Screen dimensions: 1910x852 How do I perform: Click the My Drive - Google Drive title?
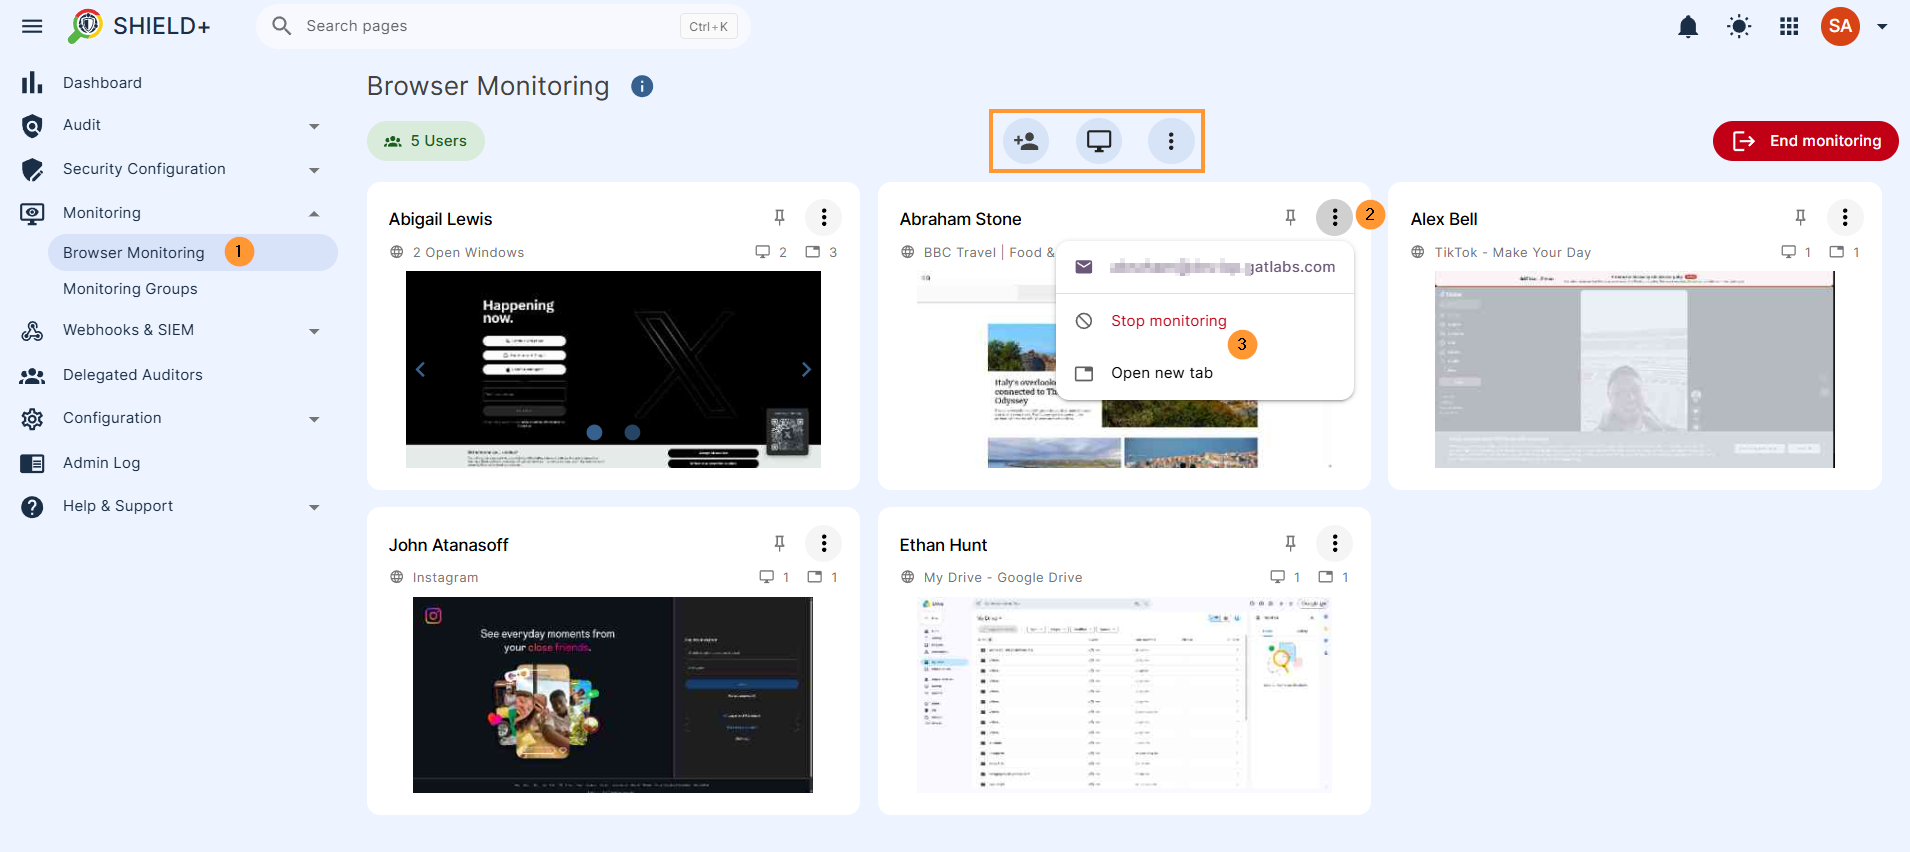1003,578
